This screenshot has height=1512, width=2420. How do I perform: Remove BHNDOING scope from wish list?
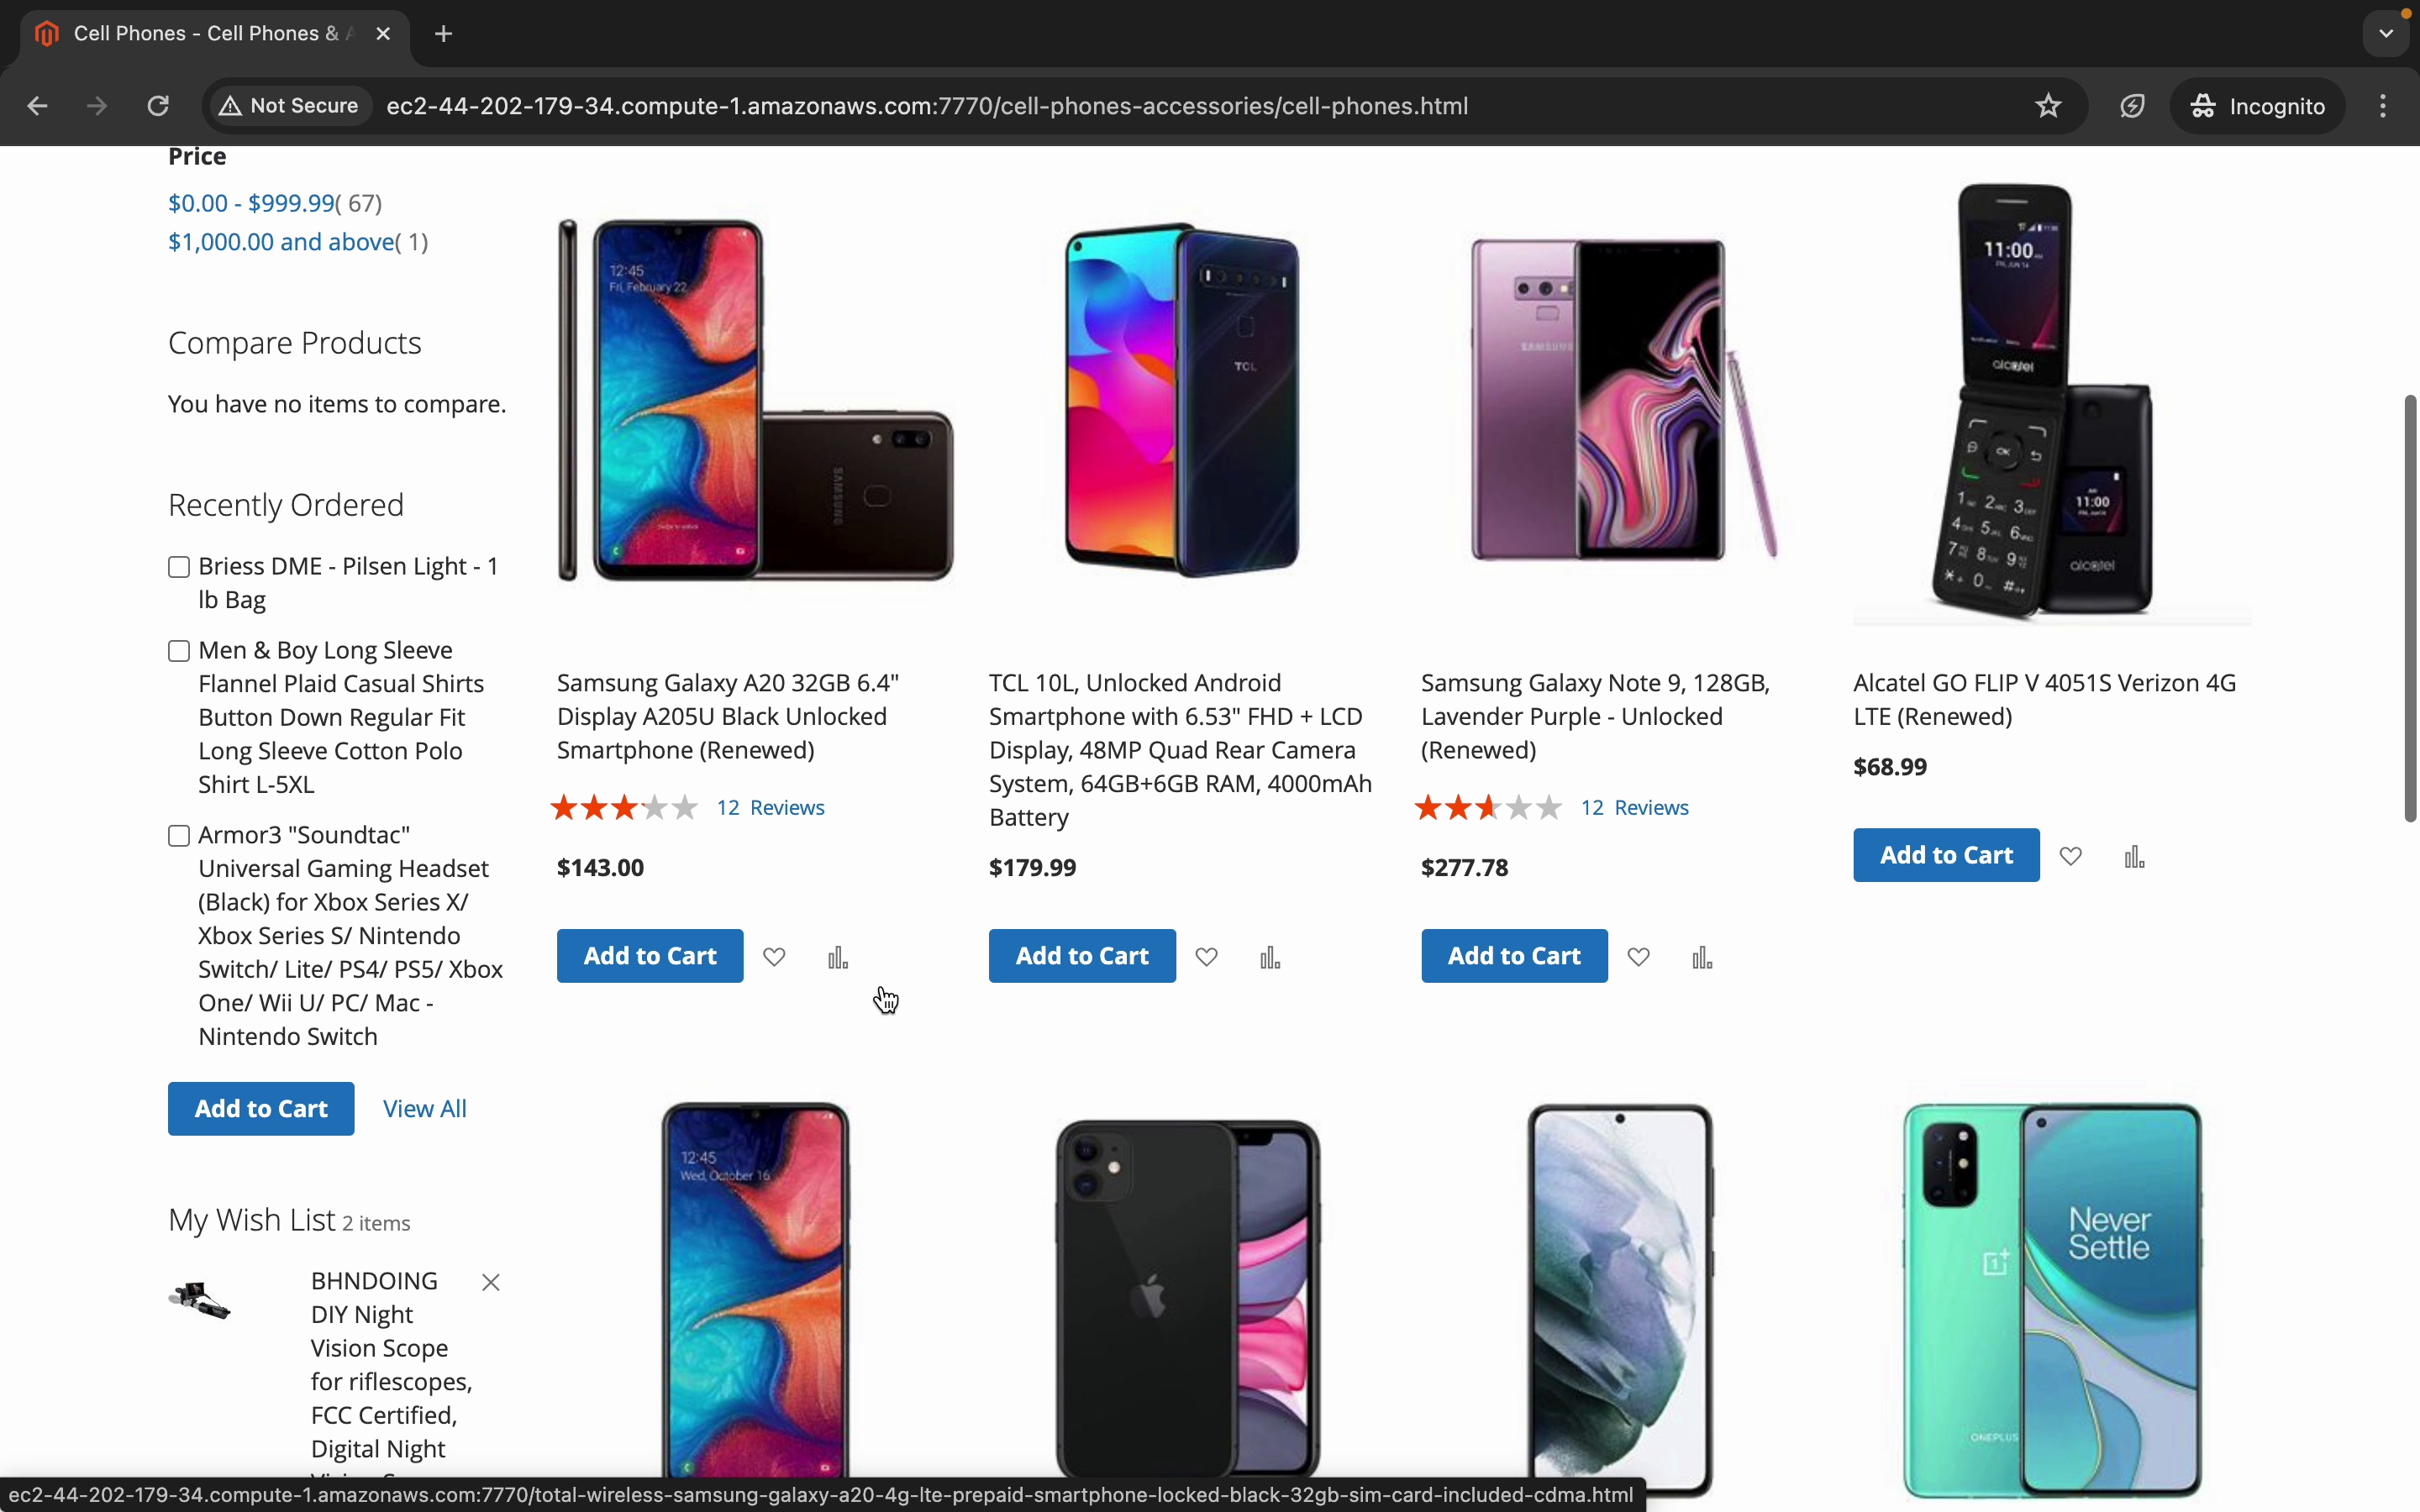click(x=491, y=1282)
